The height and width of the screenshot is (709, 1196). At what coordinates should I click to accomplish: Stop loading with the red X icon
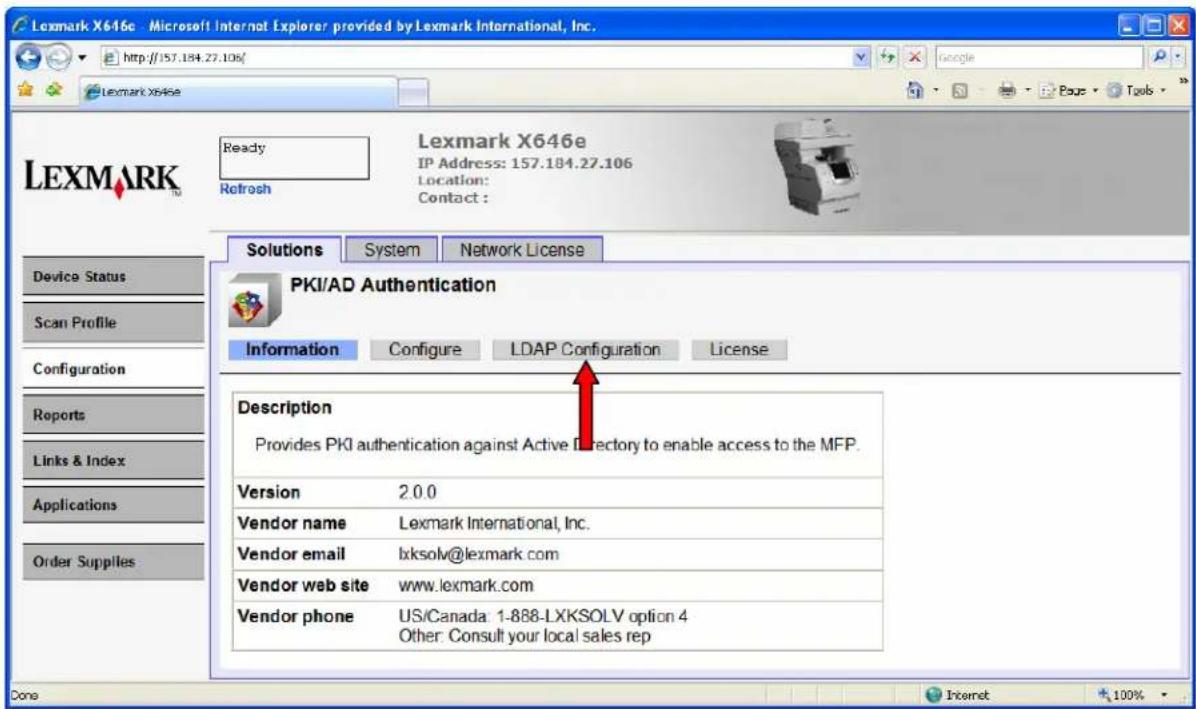(915, 57)
